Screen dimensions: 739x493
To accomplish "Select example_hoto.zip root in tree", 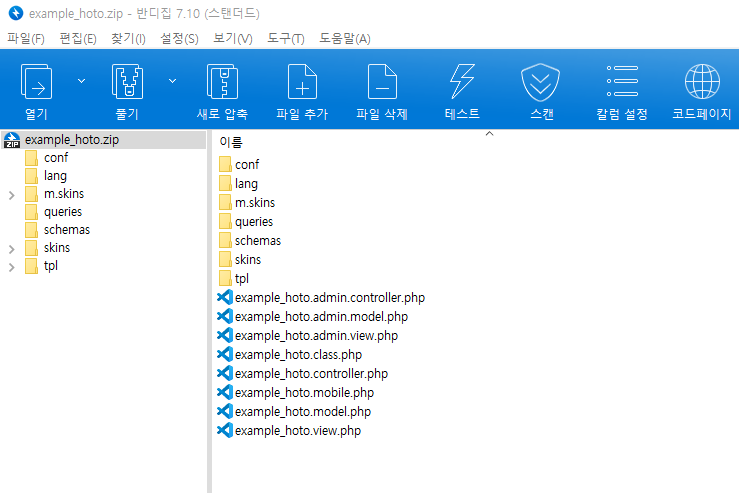I will click(103, 140).
